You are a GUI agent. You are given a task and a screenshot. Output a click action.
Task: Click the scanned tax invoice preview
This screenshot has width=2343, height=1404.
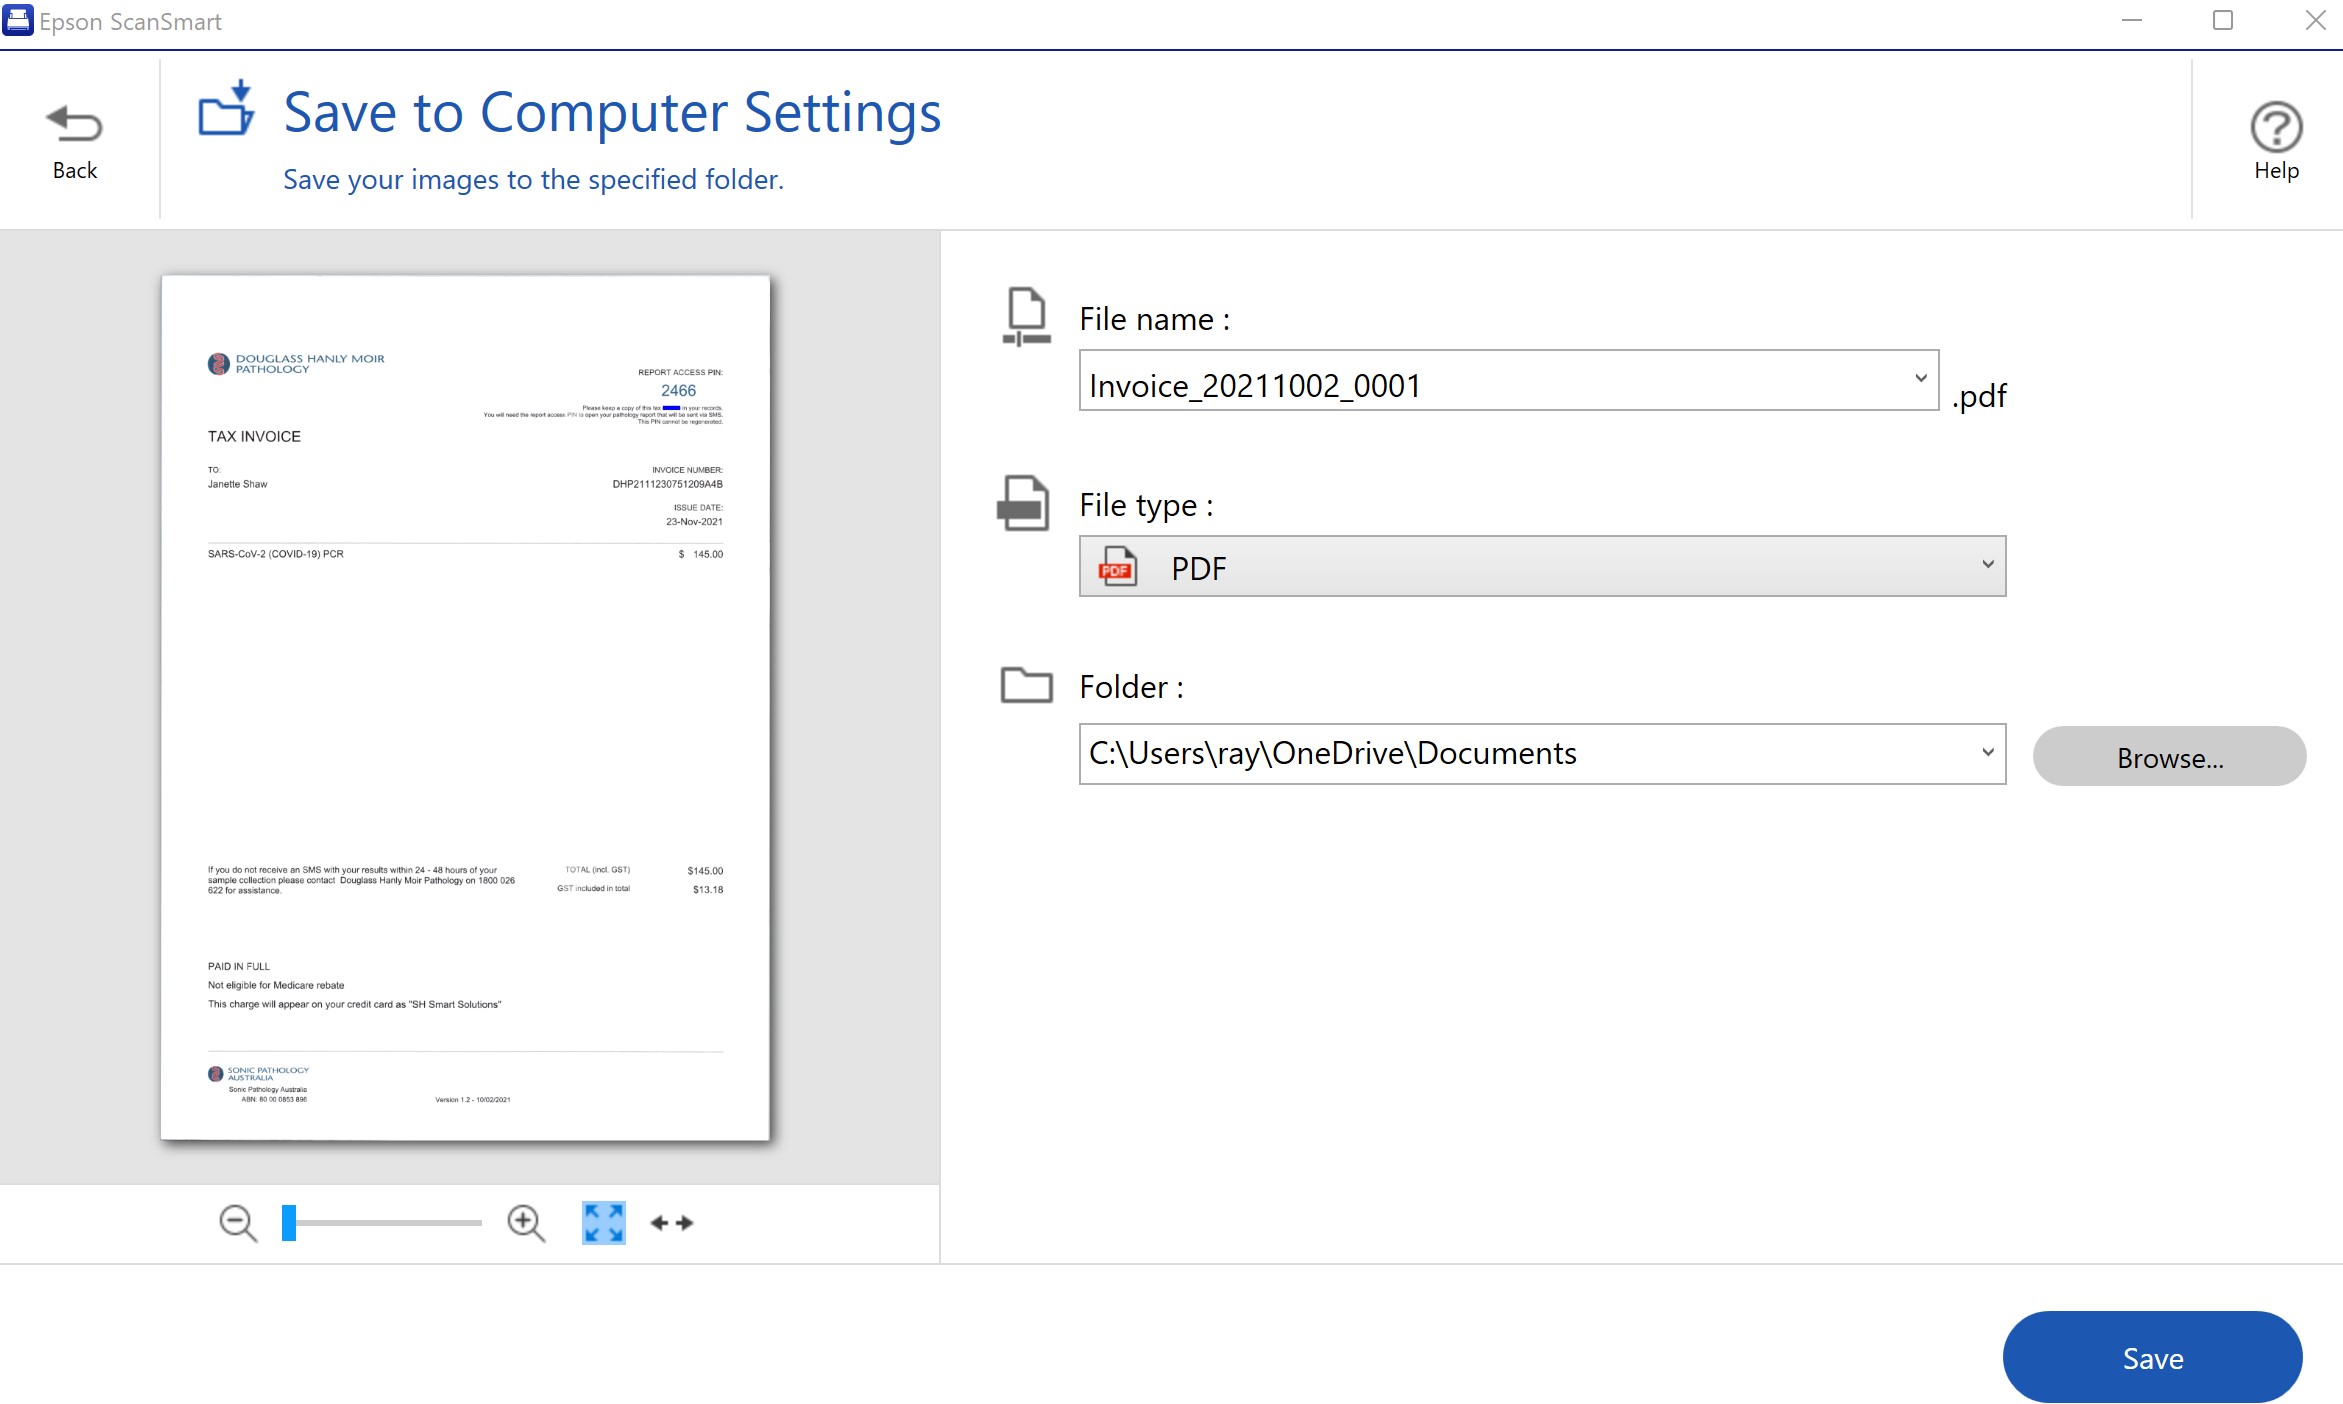465,707
